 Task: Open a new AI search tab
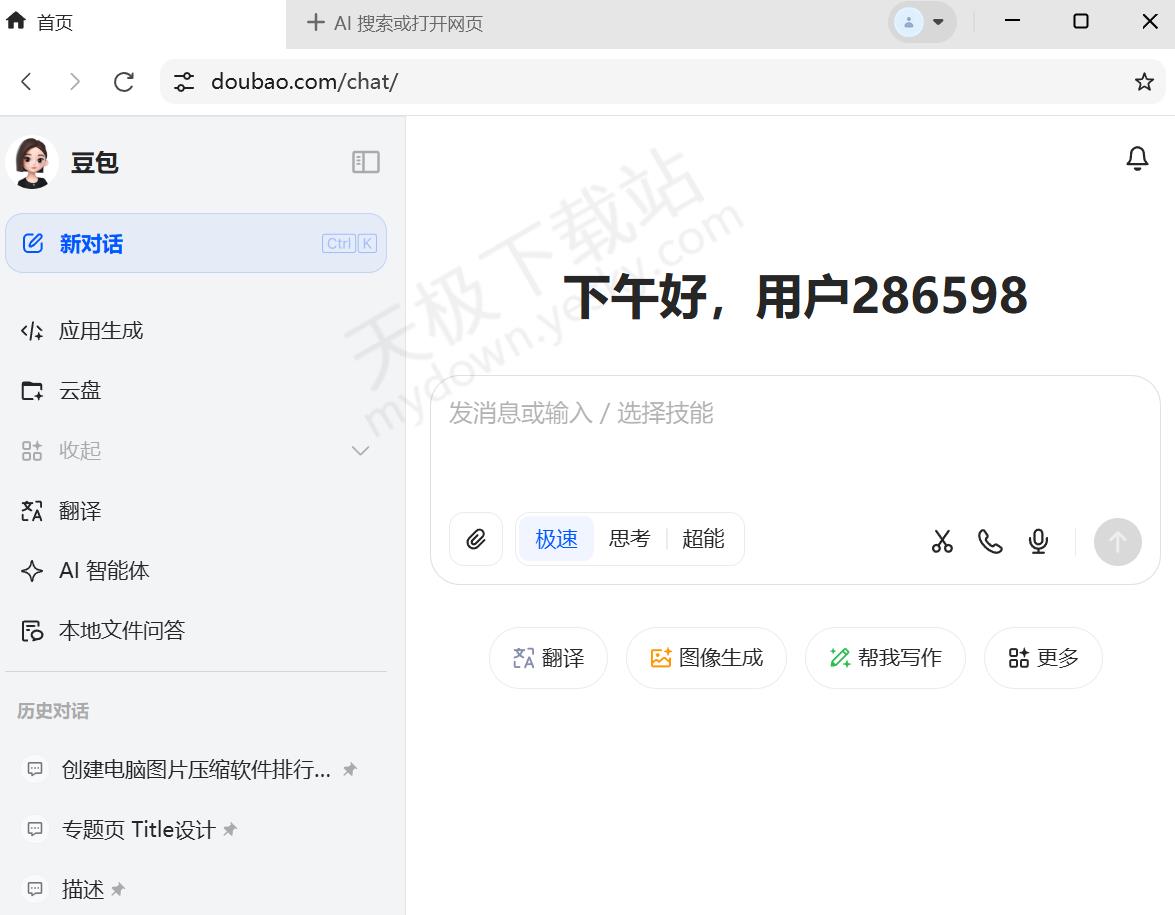(x=395, y=23)
